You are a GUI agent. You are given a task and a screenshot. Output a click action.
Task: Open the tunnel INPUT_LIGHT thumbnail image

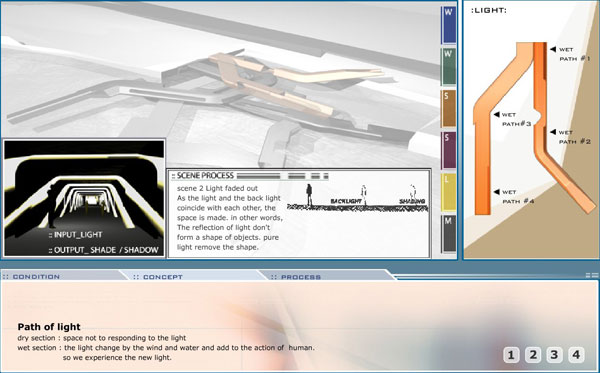pos(84,198)
